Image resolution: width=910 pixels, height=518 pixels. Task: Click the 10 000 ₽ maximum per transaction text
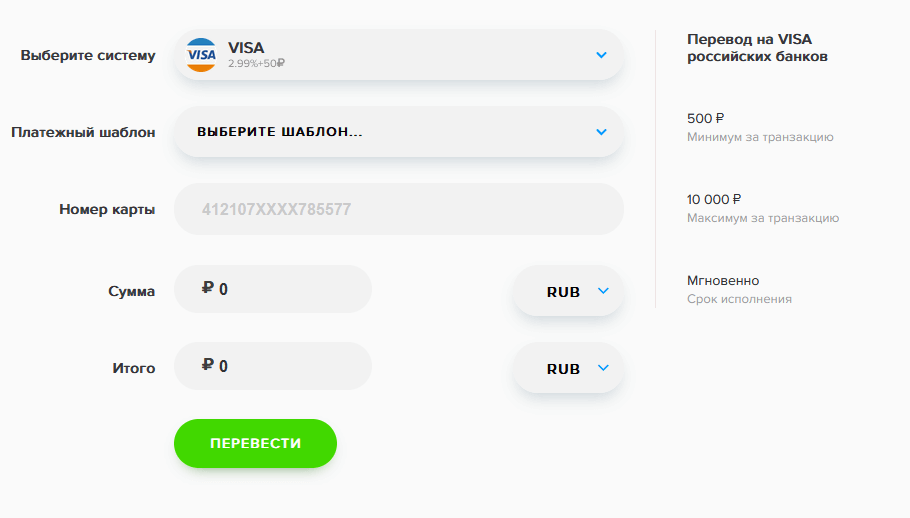coord(715,199)
